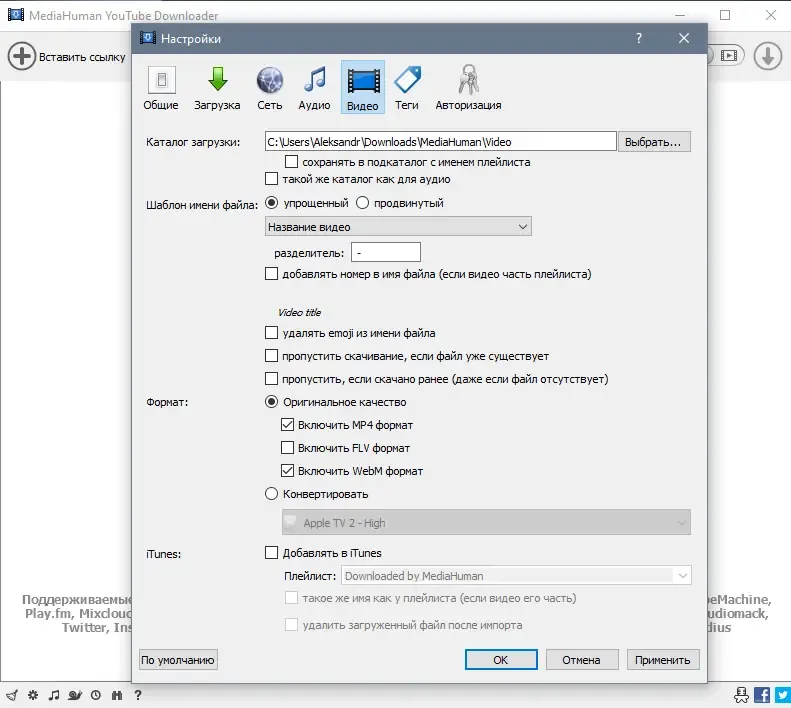
Task: Enable skipping download if file exists
Action: coord(271,356)
